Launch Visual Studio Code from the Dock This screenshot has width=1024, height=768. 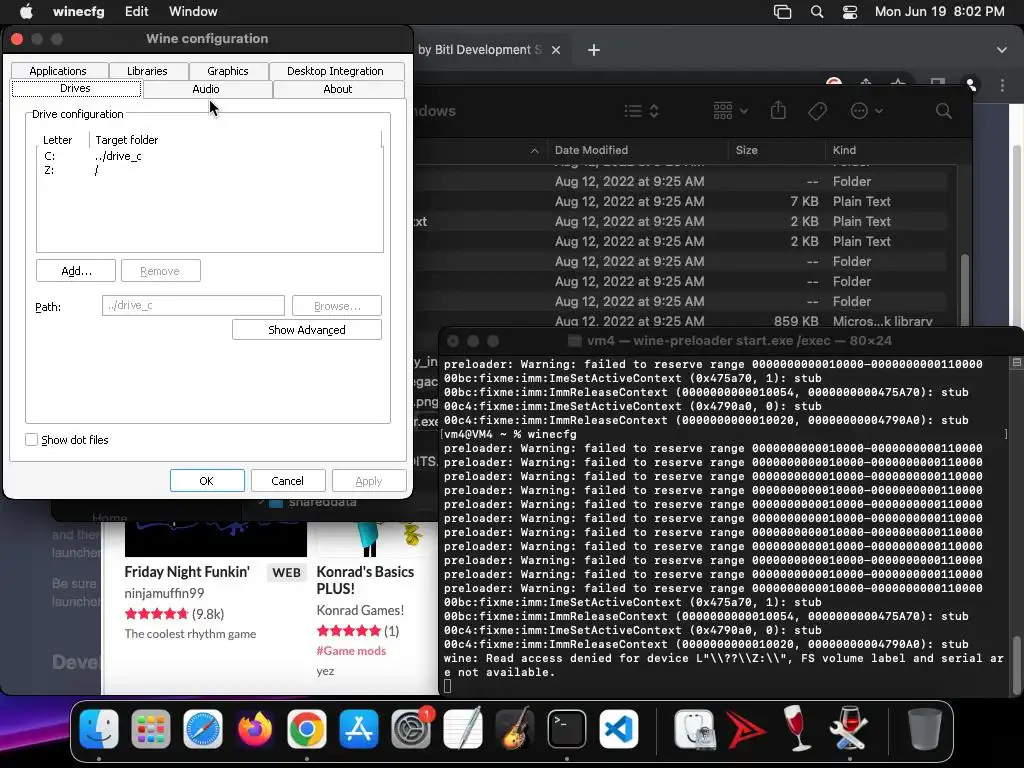(x=618, y=729)
